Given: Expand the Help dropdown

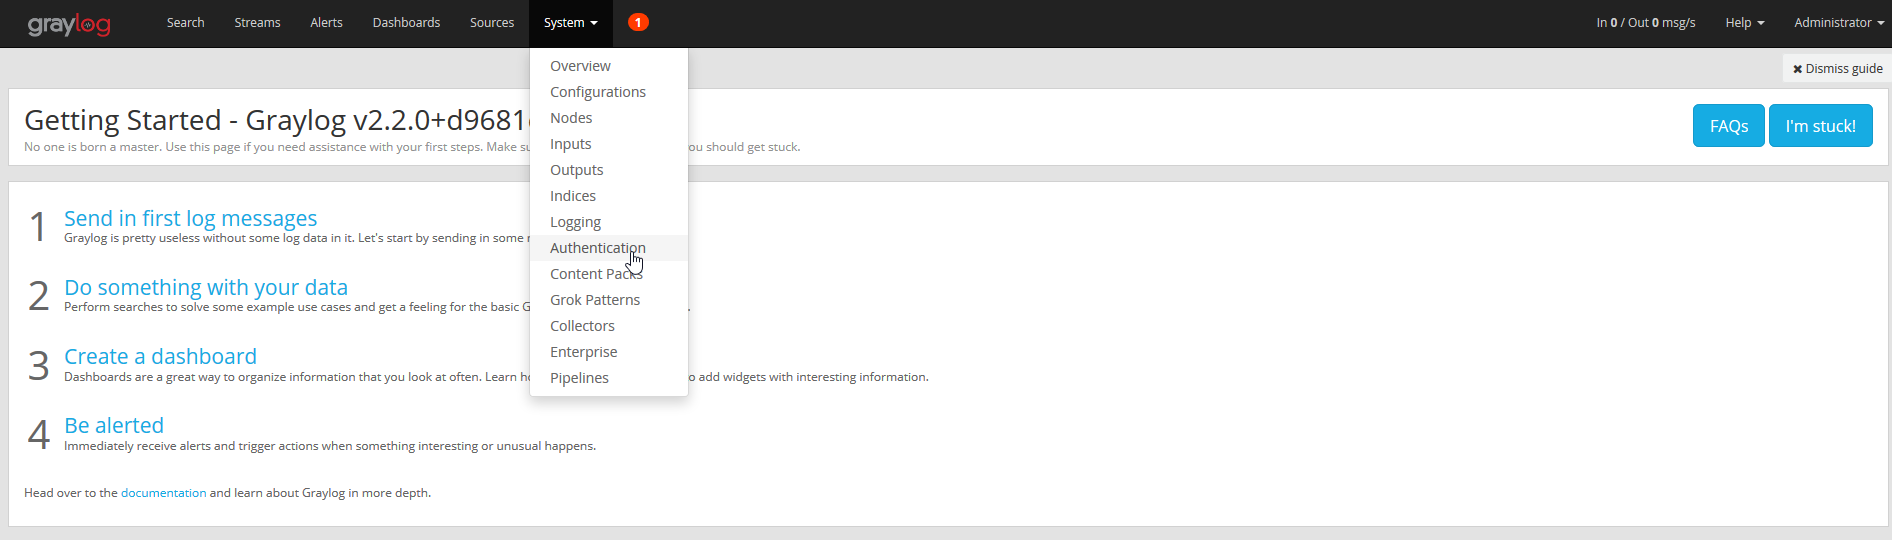Looking at the screenshot, I should click(x=1745, y=22).
